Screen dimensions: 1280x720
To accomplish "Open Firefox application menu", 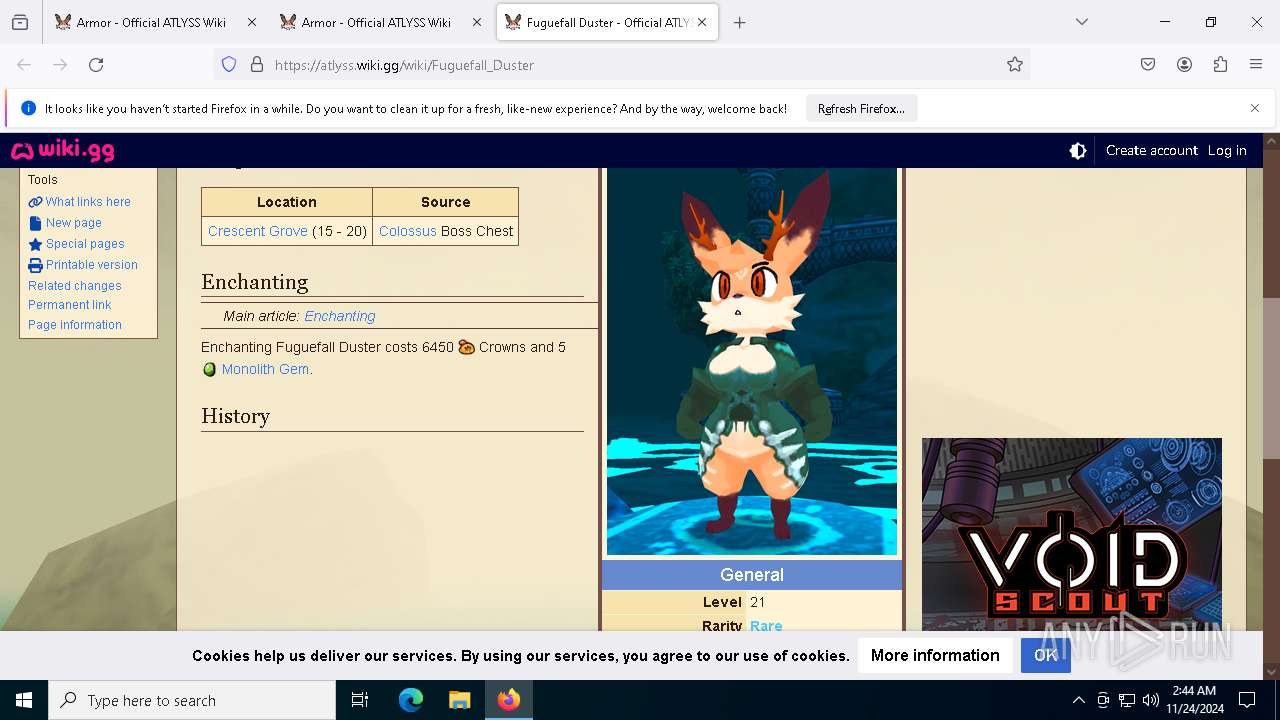I will point(1256,64).
